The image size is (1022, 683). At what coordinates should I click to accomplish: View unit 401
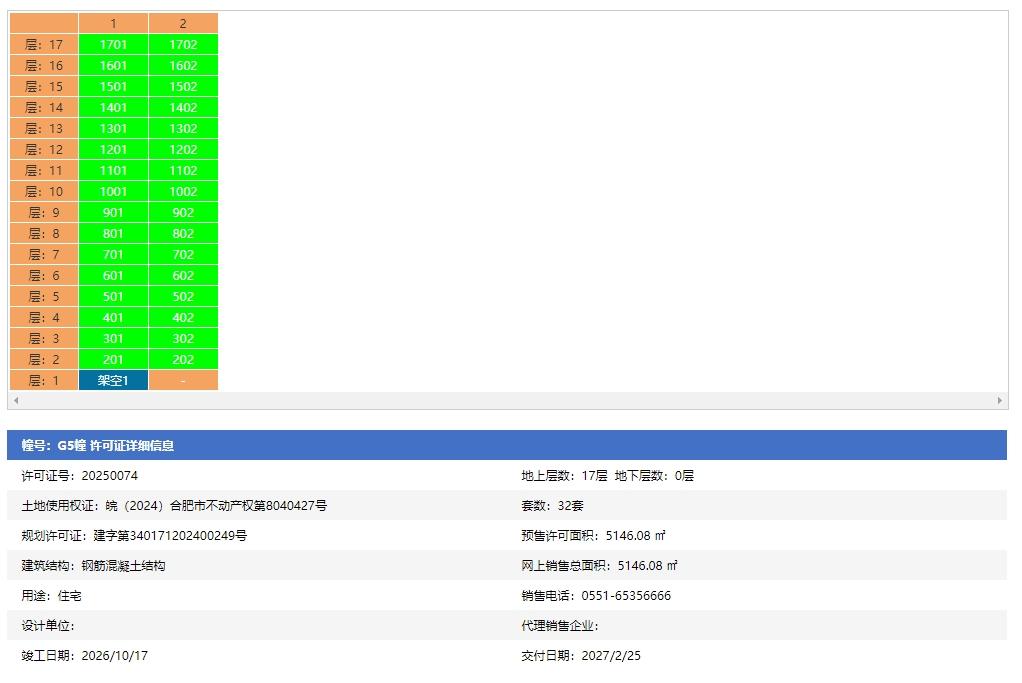coord(113,317)
